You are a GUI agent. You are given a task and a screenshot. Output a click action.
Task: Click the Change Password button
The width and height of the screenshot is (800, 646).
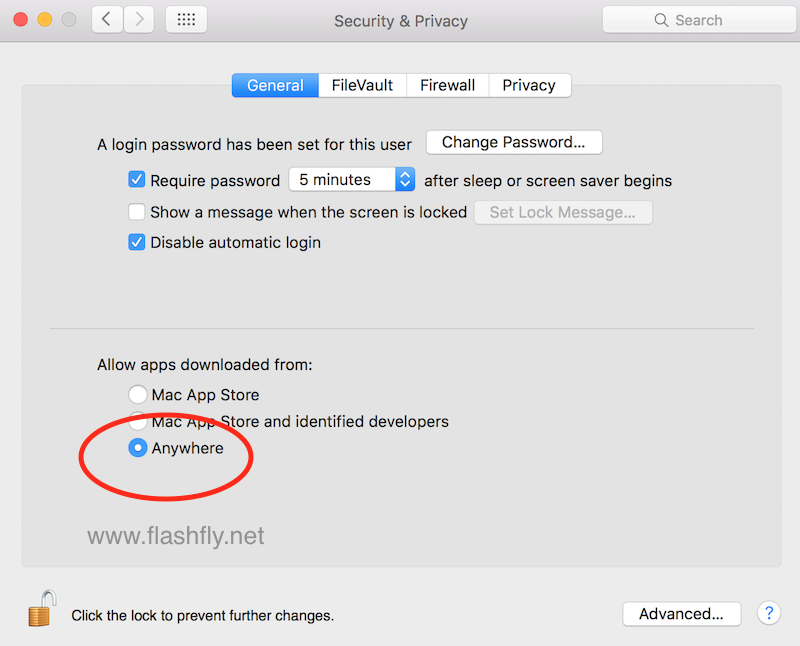coord(513,142)
